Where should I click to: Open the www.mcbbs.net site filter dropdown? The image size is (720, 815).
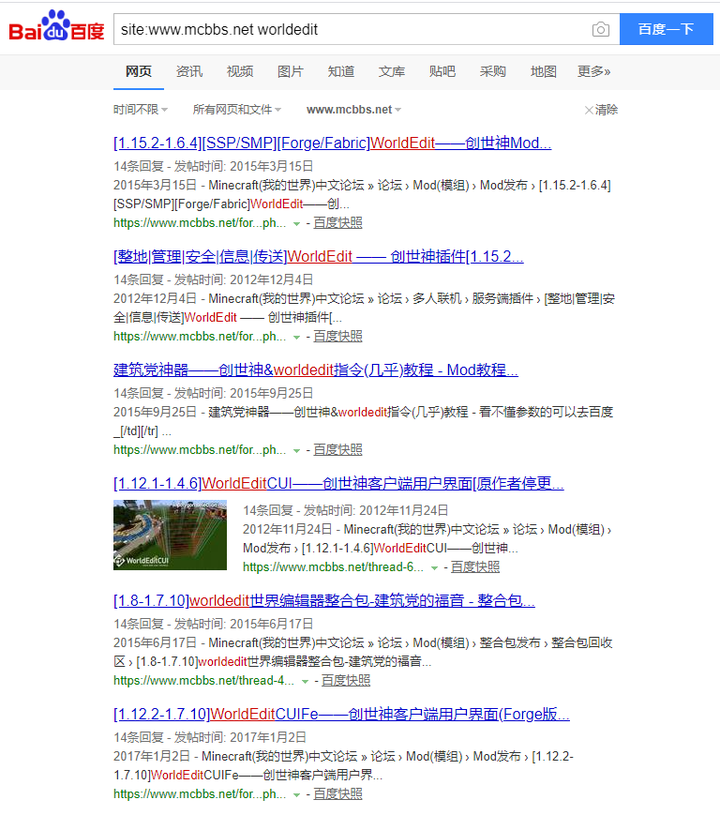pos(354,110)
